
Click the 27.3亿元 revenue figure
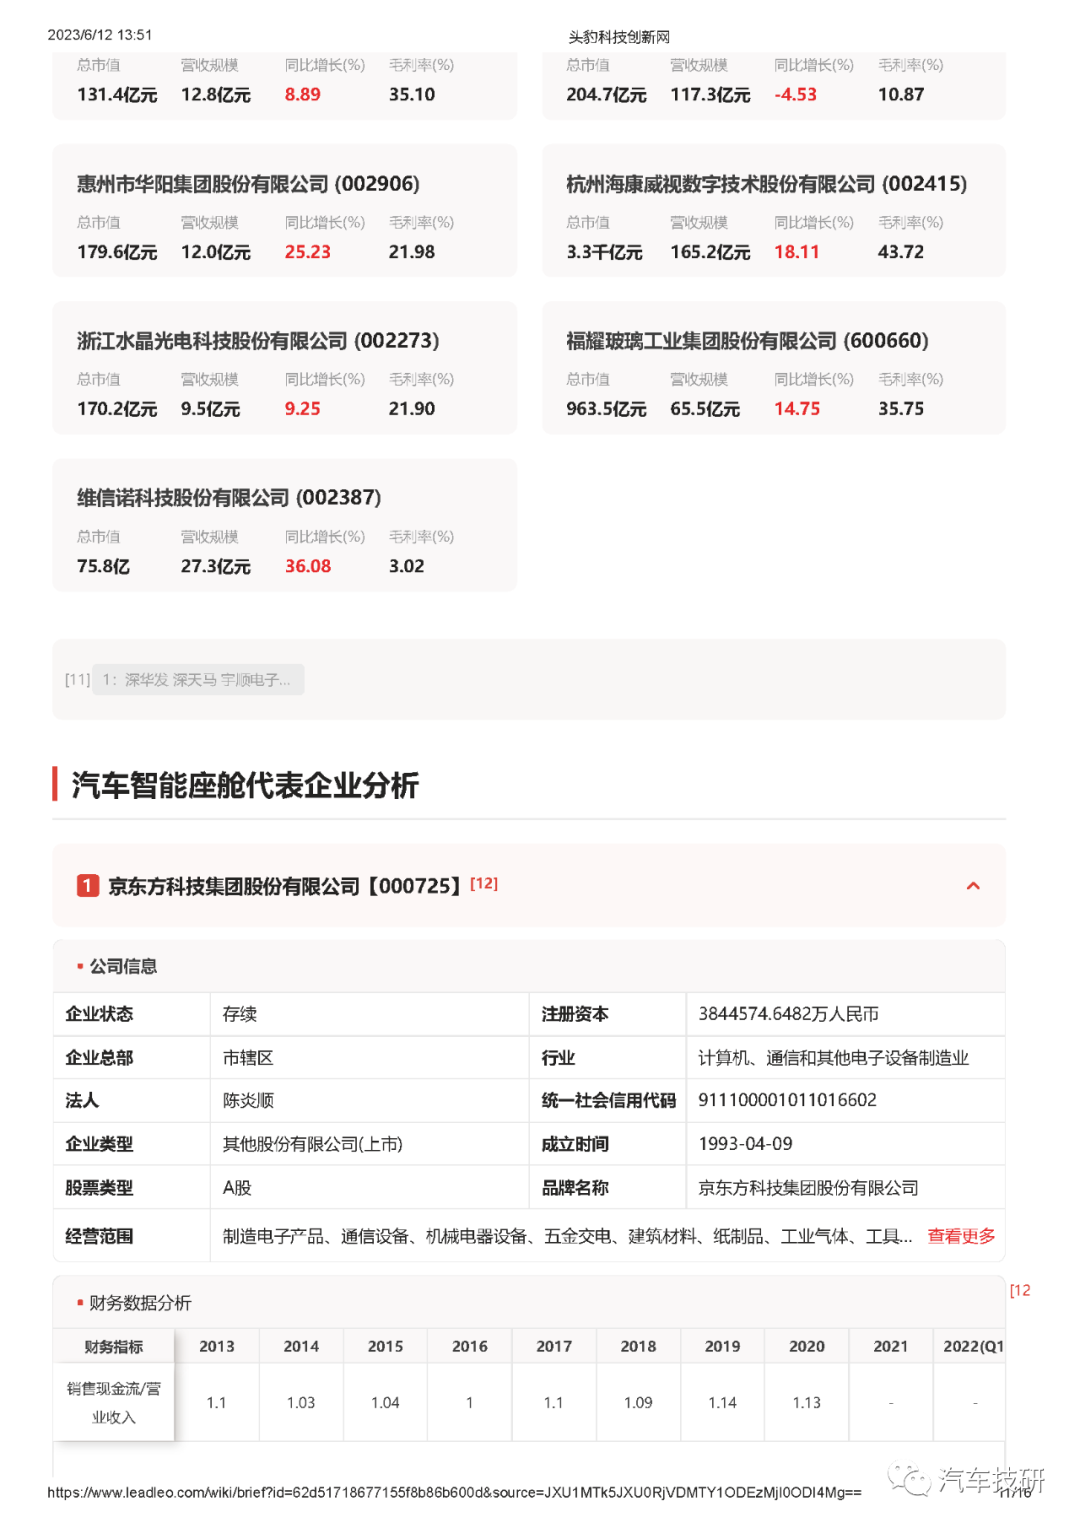coord(215,566)
